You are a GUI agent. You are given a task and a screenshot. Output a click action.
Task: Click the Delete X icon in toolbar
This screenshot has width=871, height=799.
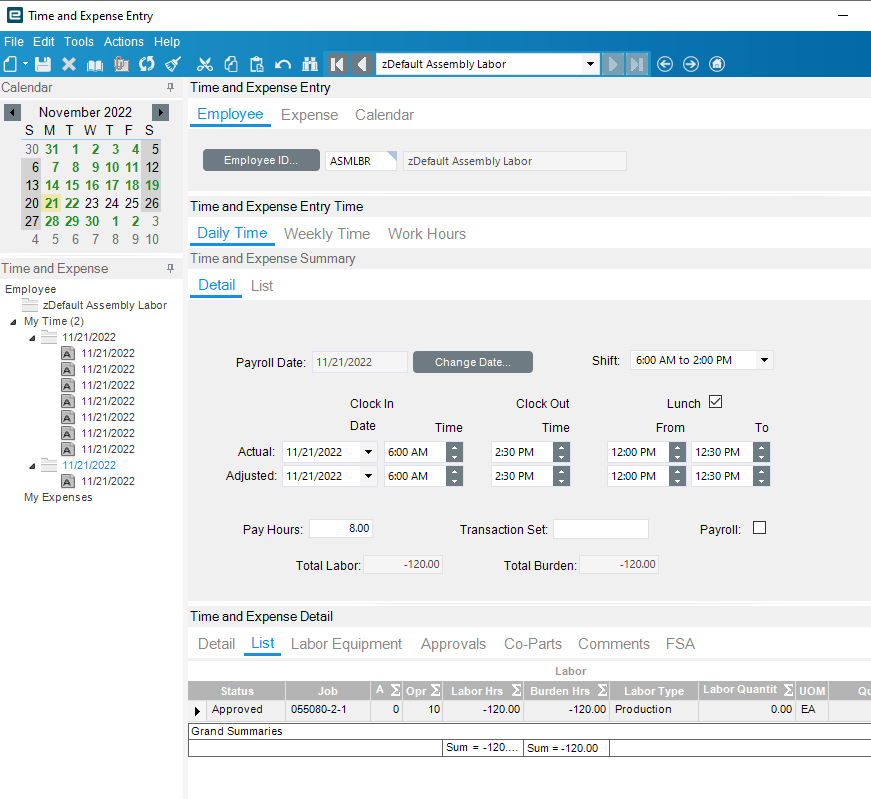pyautogui.click(x=69, y=64)
